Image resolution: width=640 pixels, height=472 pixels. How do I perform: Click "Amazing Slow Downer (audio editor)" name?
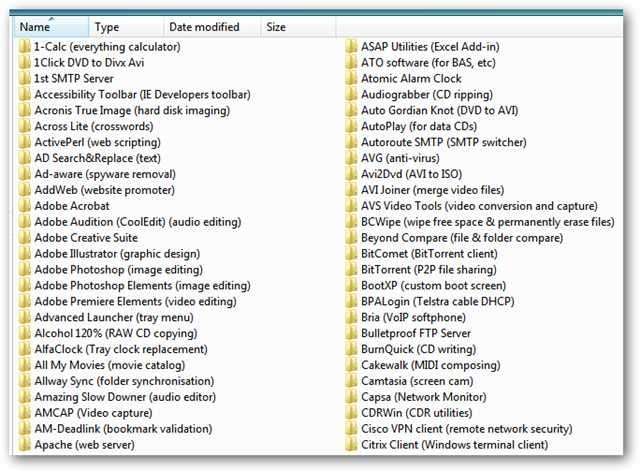[x=125, y=397]
